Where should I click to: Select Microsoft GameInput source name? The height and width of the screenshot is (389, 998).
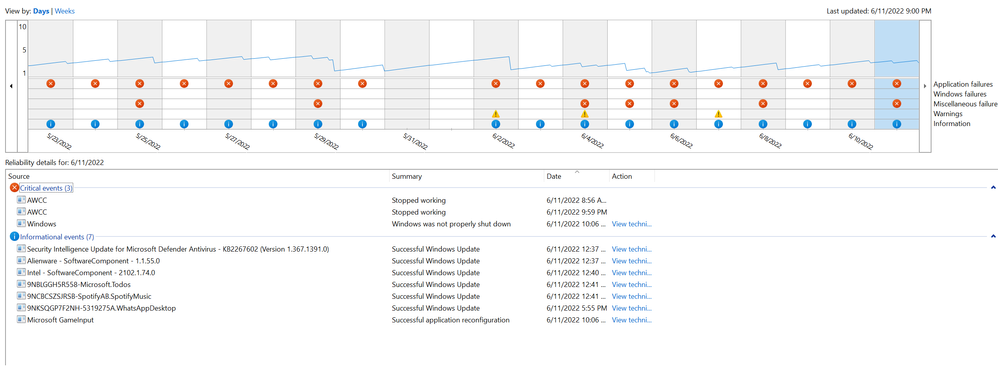[60, 320]
